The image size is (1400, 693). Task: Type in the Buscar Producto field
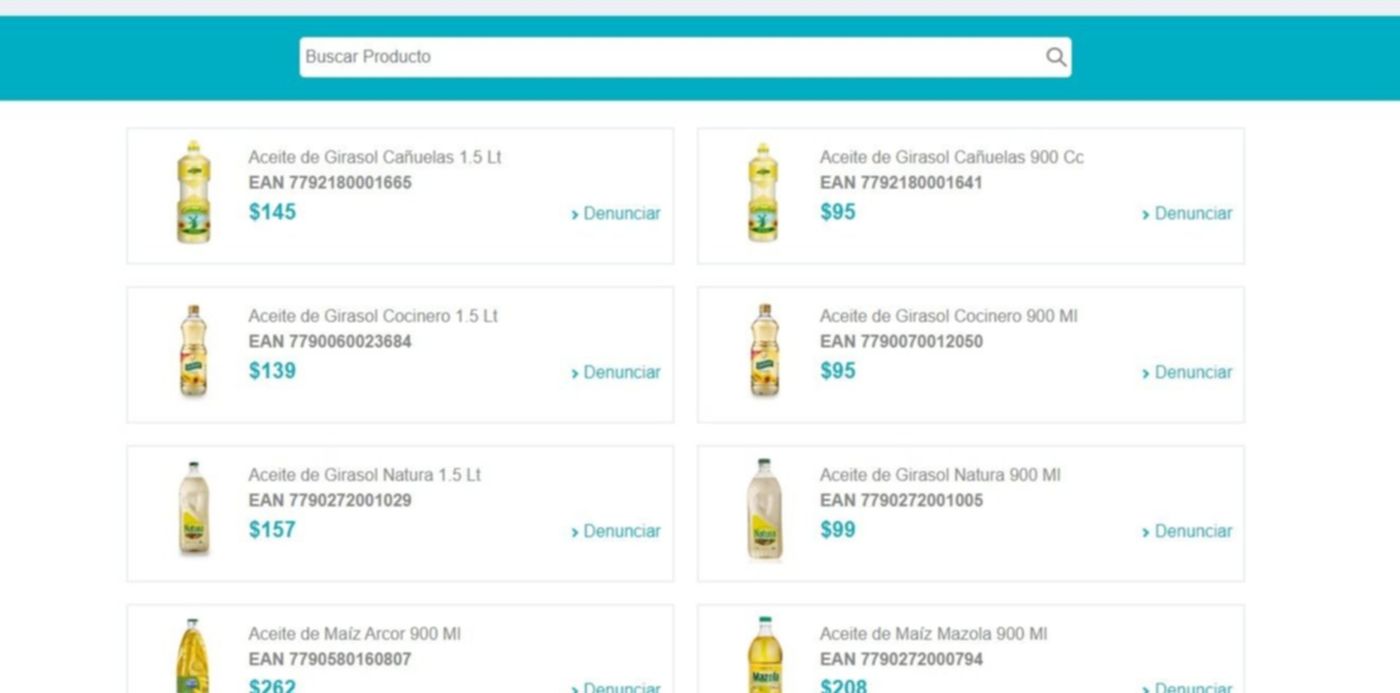tap(670, 57)
